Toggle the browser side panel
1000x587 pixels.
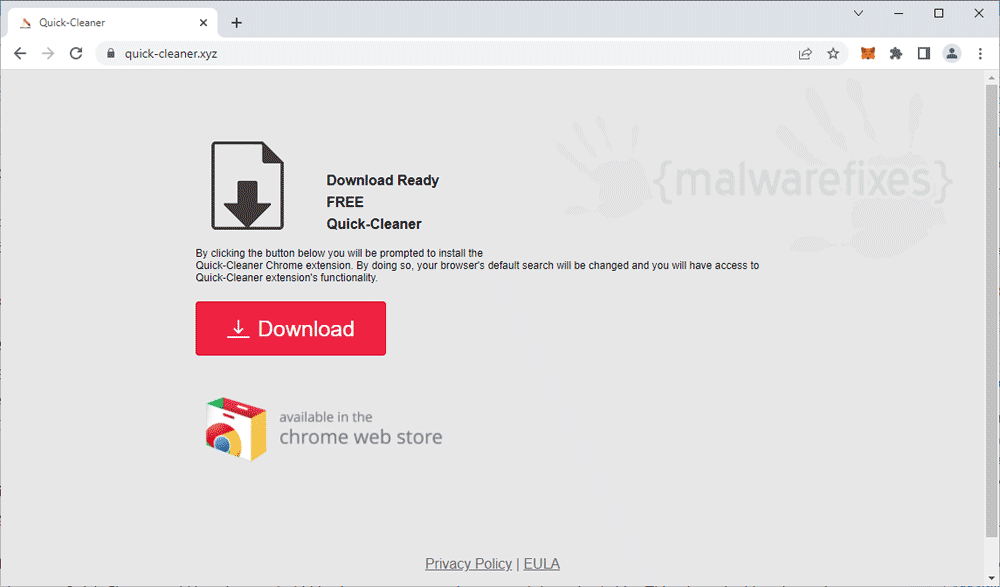[x=923, y=54]
